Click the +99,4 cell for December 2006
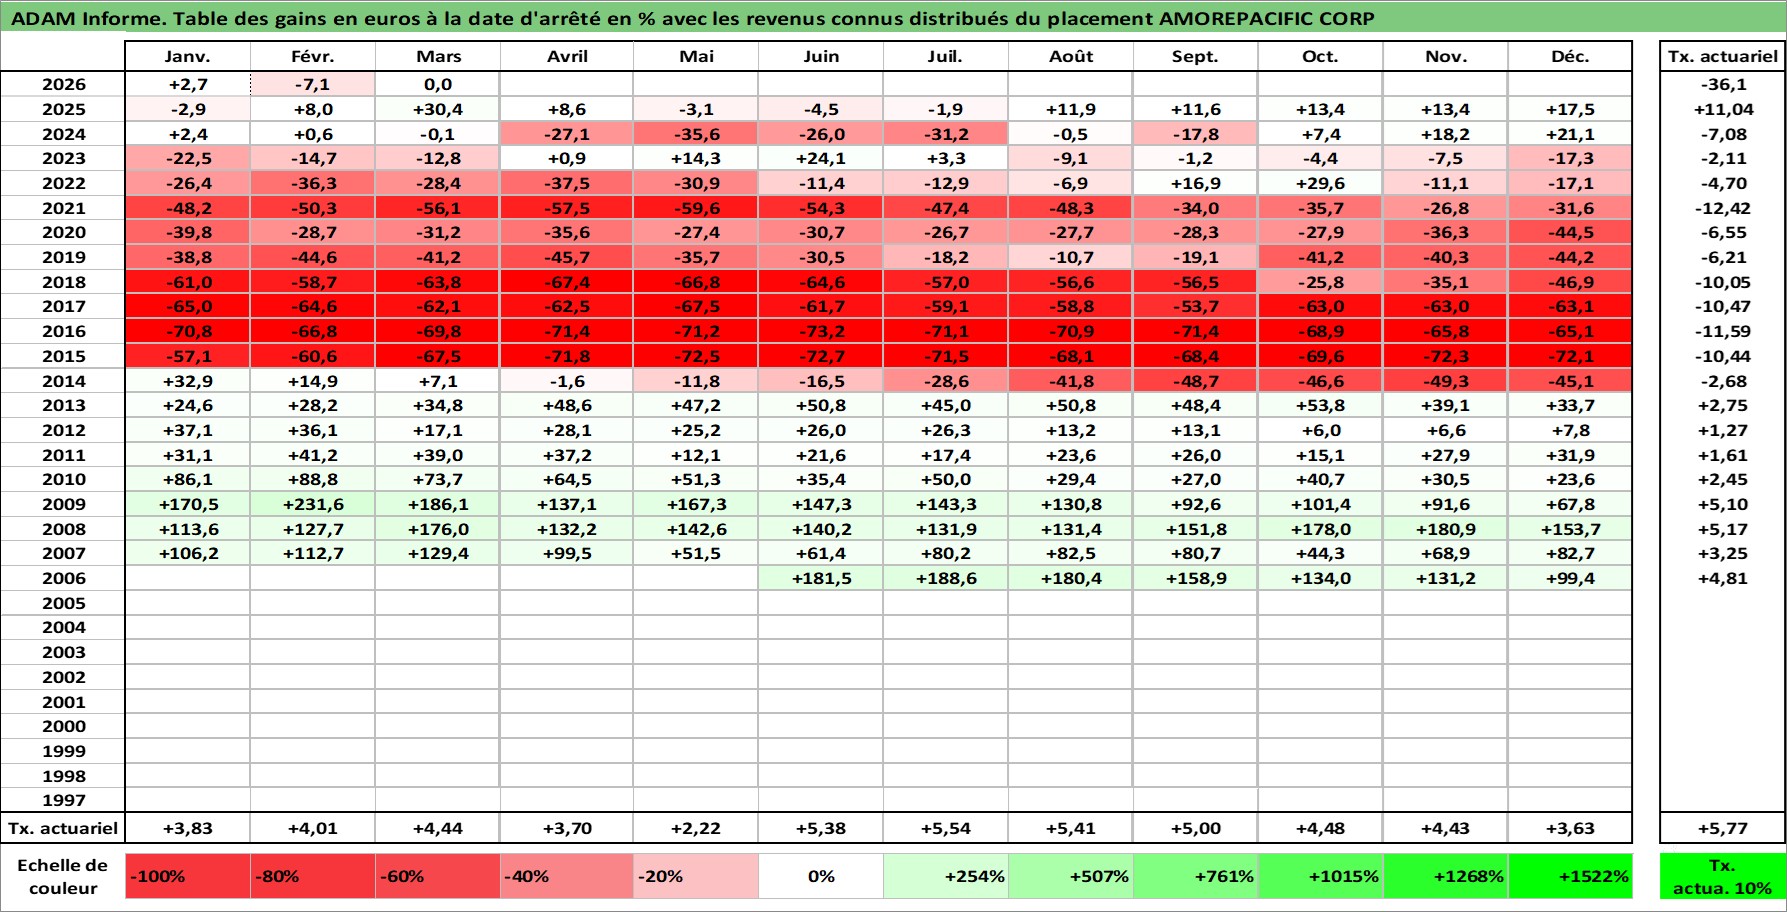Viewport: 1787px width, 912px height. pos(1570,578)
